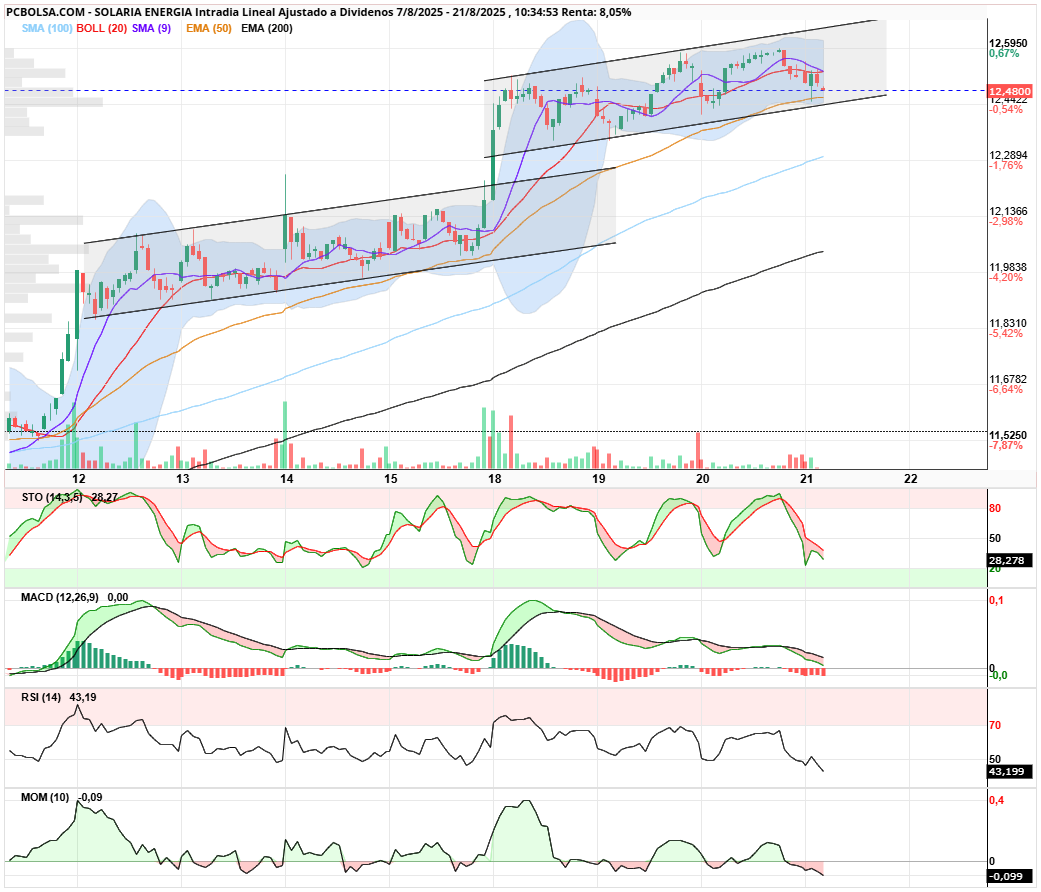
Task: Click the PCBOLSA.COM SOLARIA ENERGIA chart title
Action: click(x=319, y=12)
